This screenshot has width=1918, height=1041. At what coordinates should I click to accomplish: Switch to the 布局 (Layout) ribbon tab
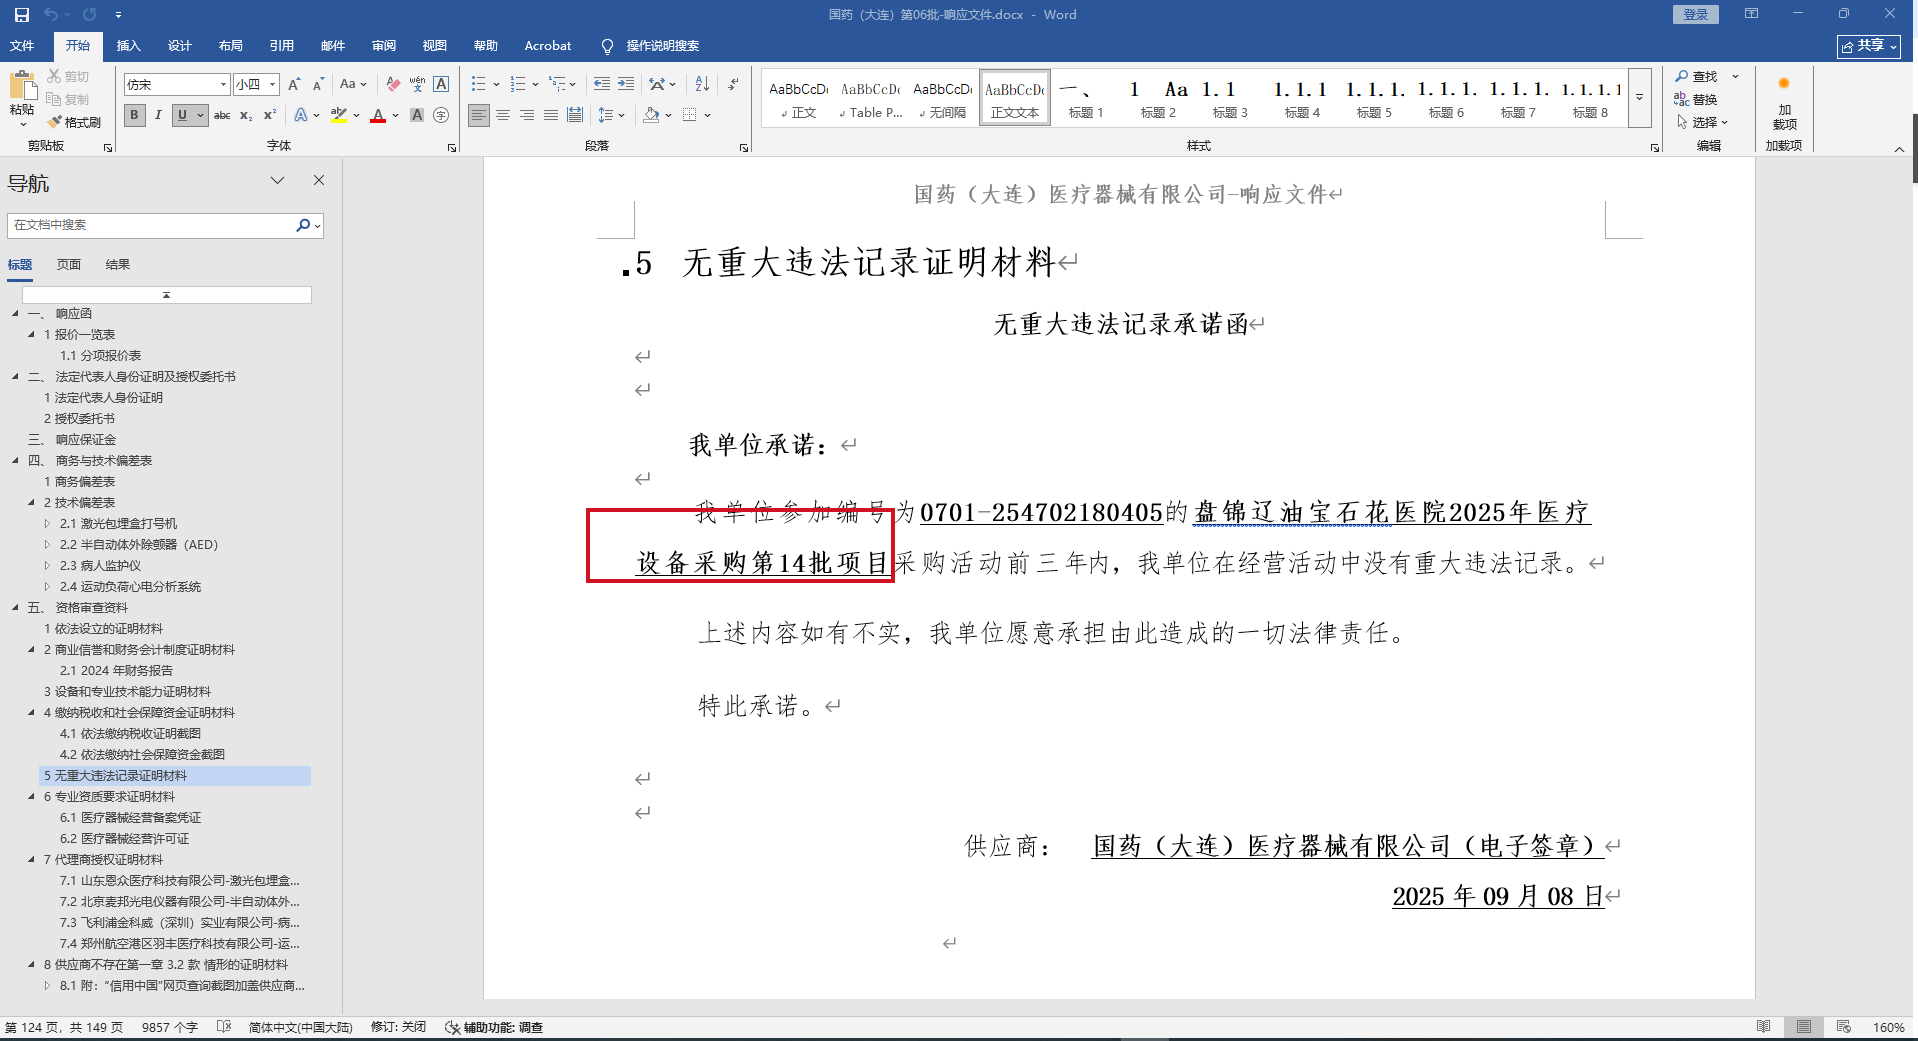click(x=230, y=46)
